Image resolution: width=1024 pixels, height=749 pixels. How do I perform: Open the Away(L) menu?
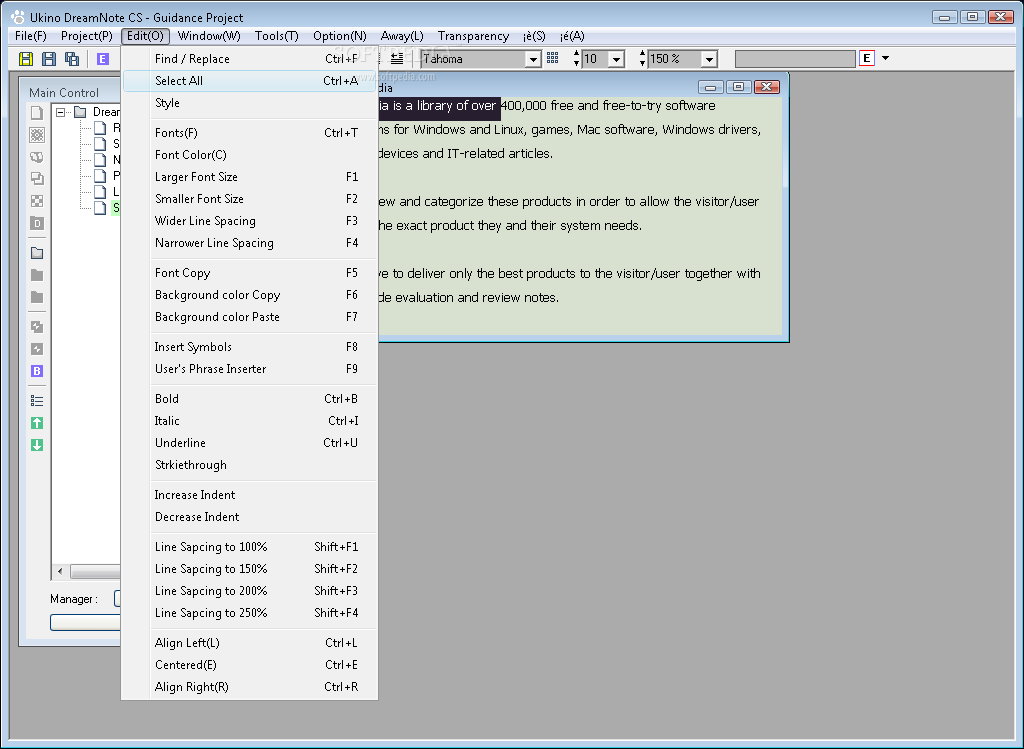click(x=402, y=36)
